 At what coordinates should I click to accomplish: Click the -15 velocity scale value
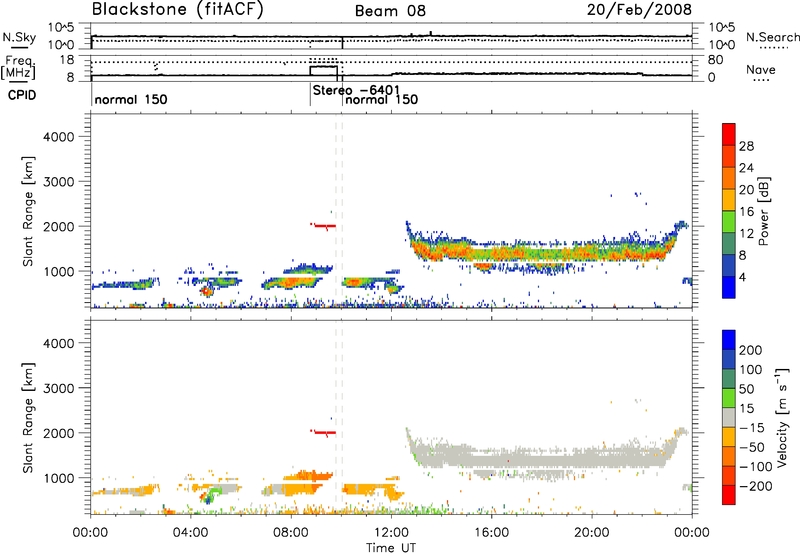click(x=752, y=428)
